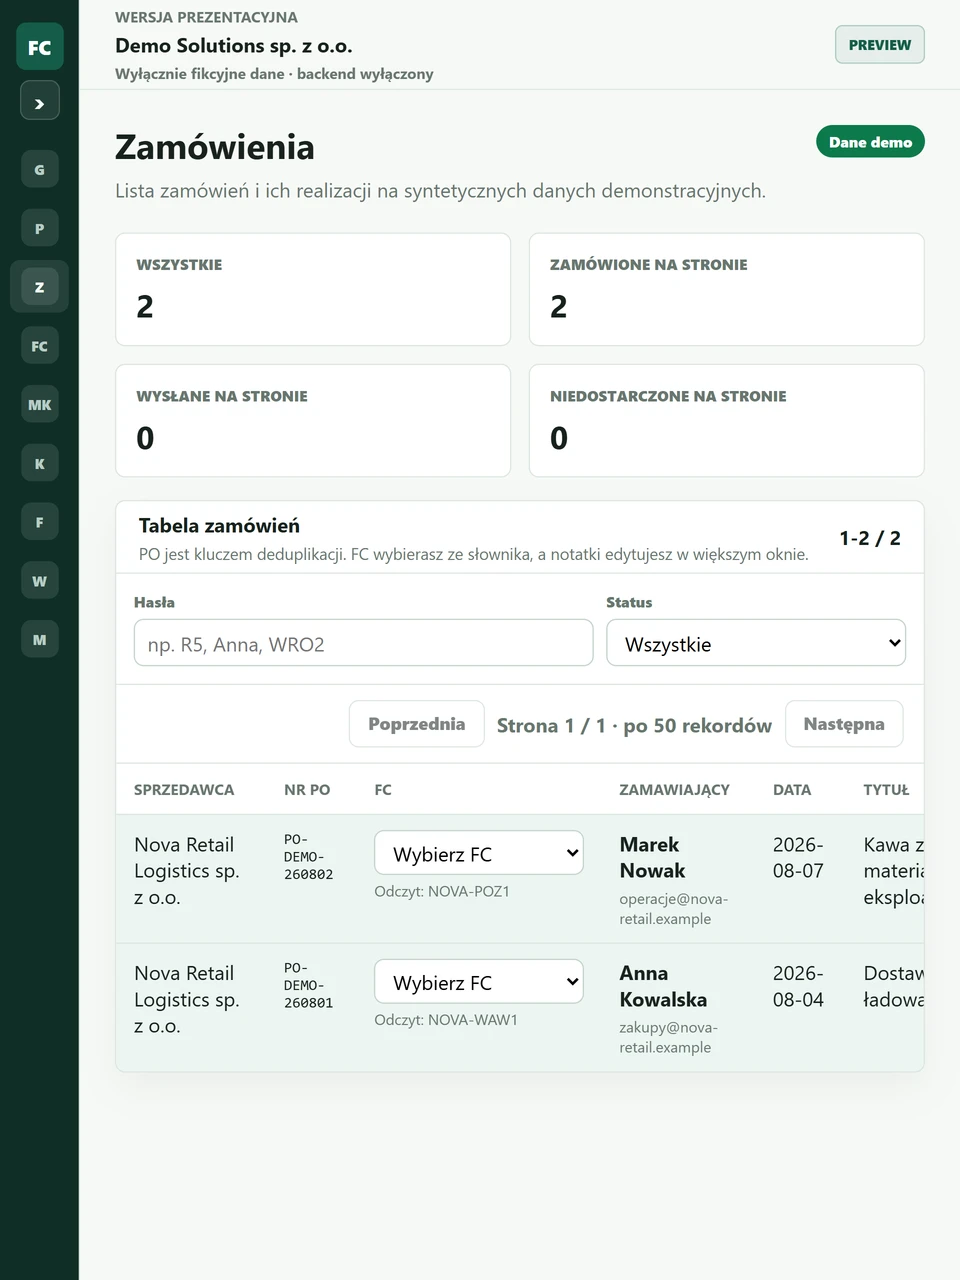Click the WYSŁANE NA STRONIE card

pos(313,421)
